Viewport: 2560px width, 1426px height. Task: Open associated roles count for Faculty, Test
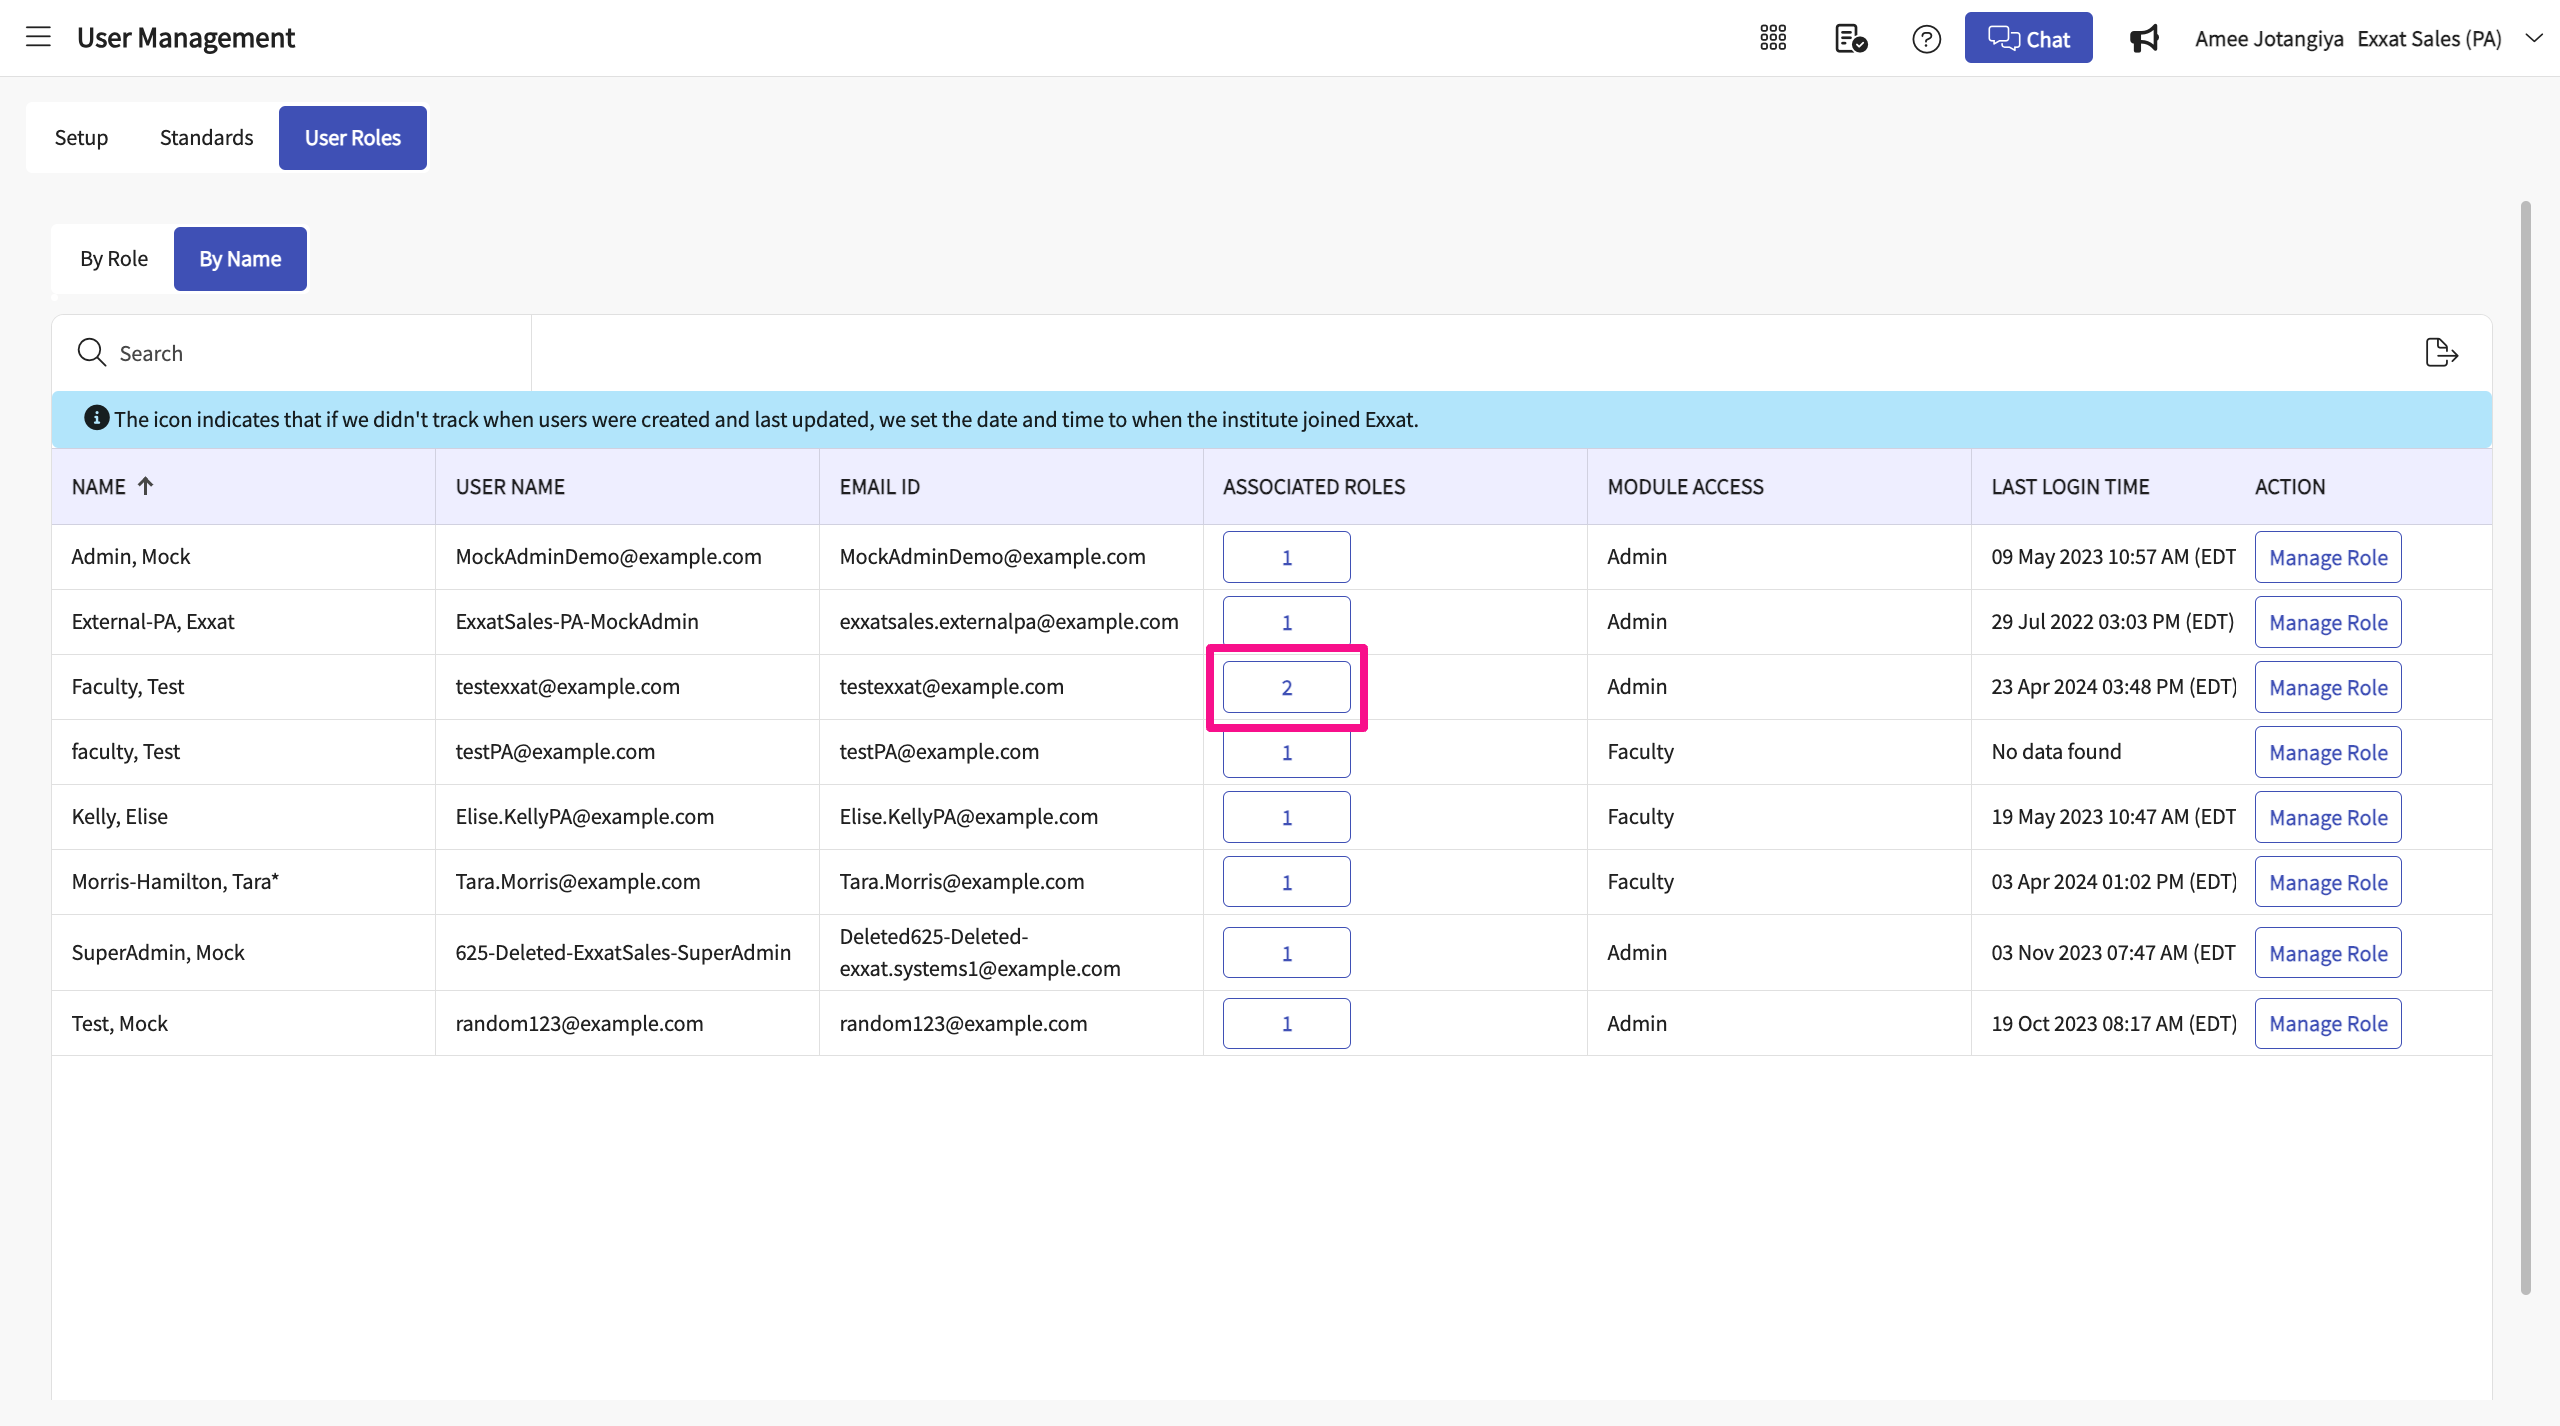coord(1286,687)
